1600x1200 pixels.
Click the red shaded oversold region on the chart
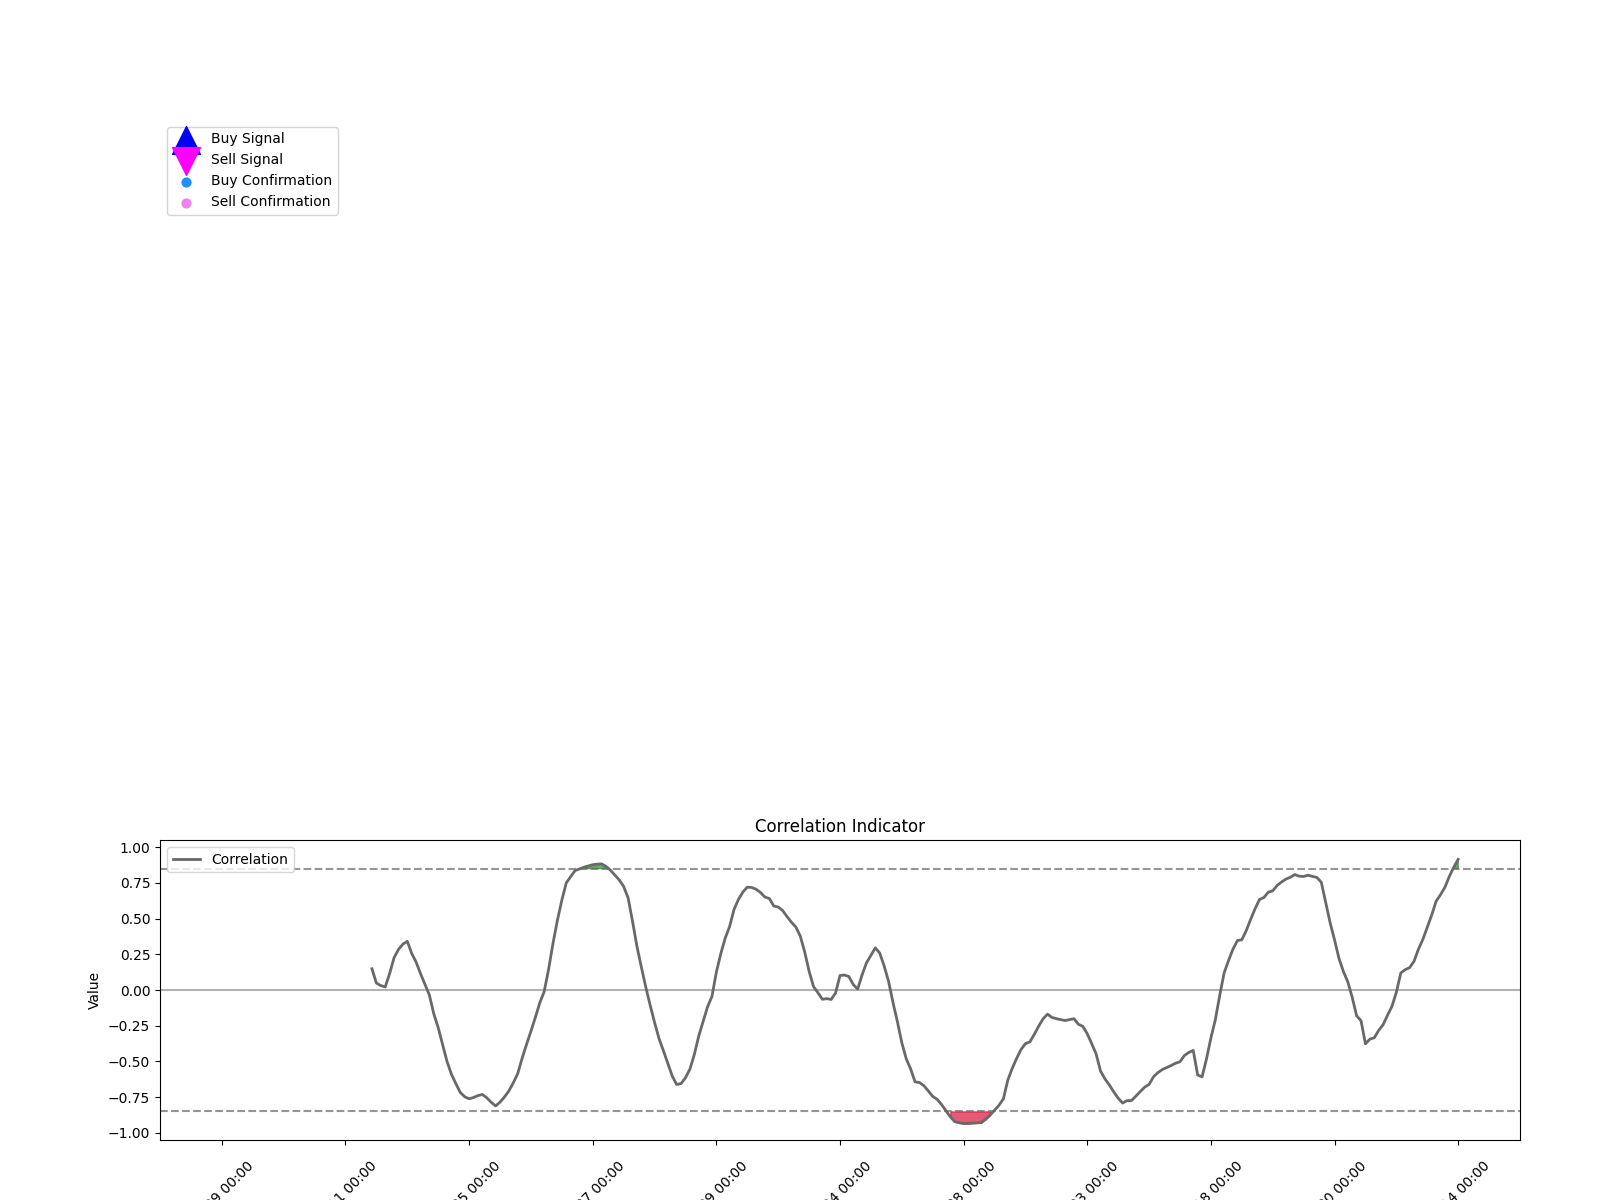coord(970,1115)
